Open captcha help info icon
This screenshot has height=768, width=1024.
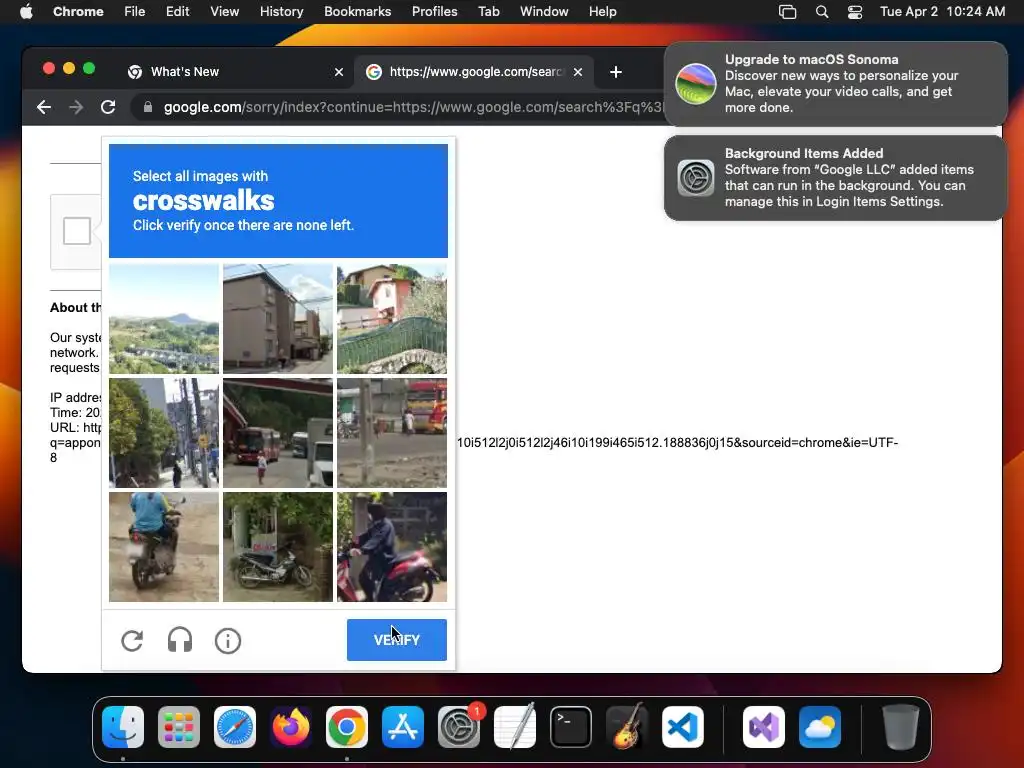228,641
